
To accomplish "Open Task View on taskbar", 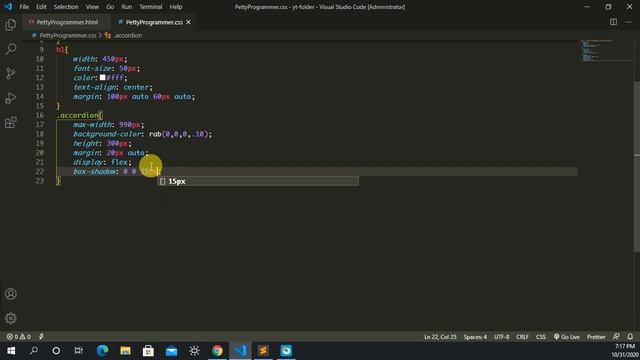I will 79,351.
